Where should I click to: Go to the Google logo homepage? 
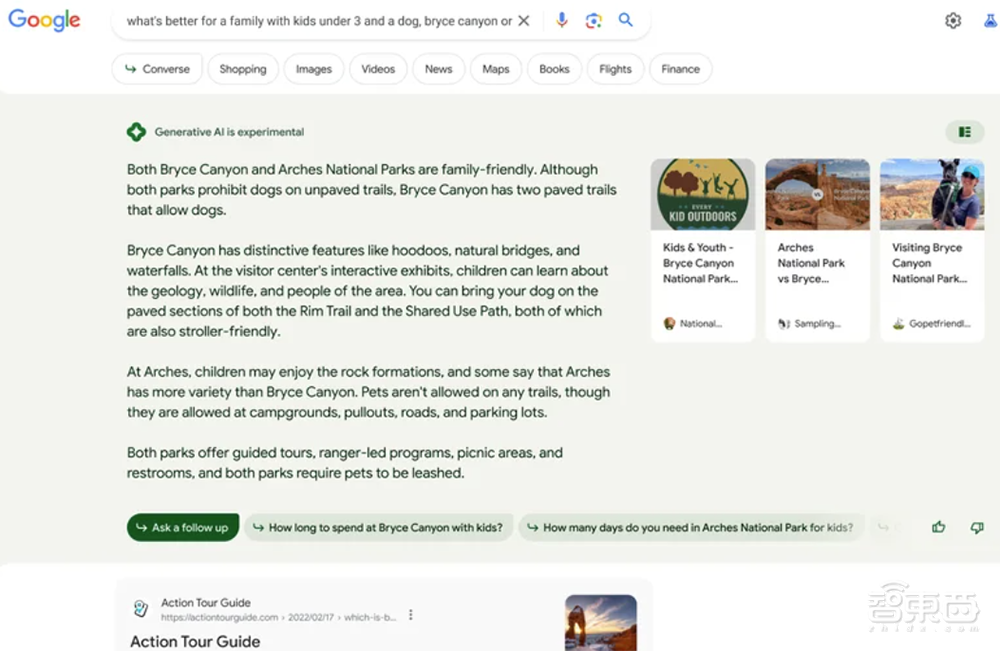(44, 21)
